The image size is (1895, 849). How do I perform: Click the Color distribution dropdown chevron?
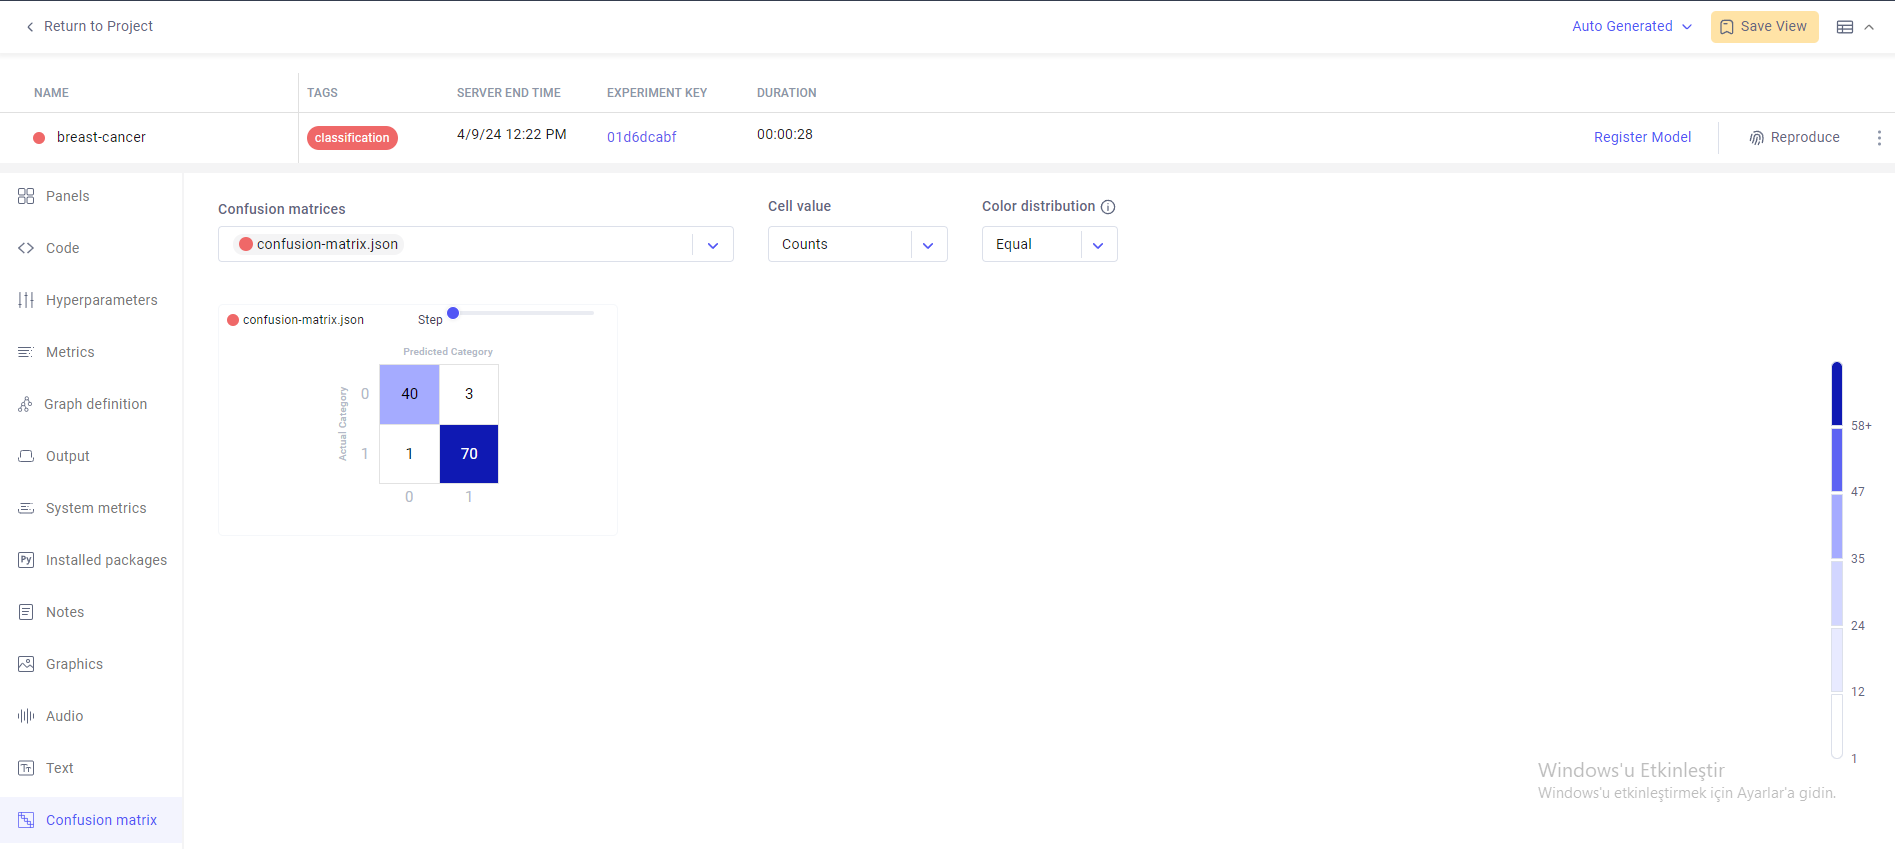[1098, 245]
